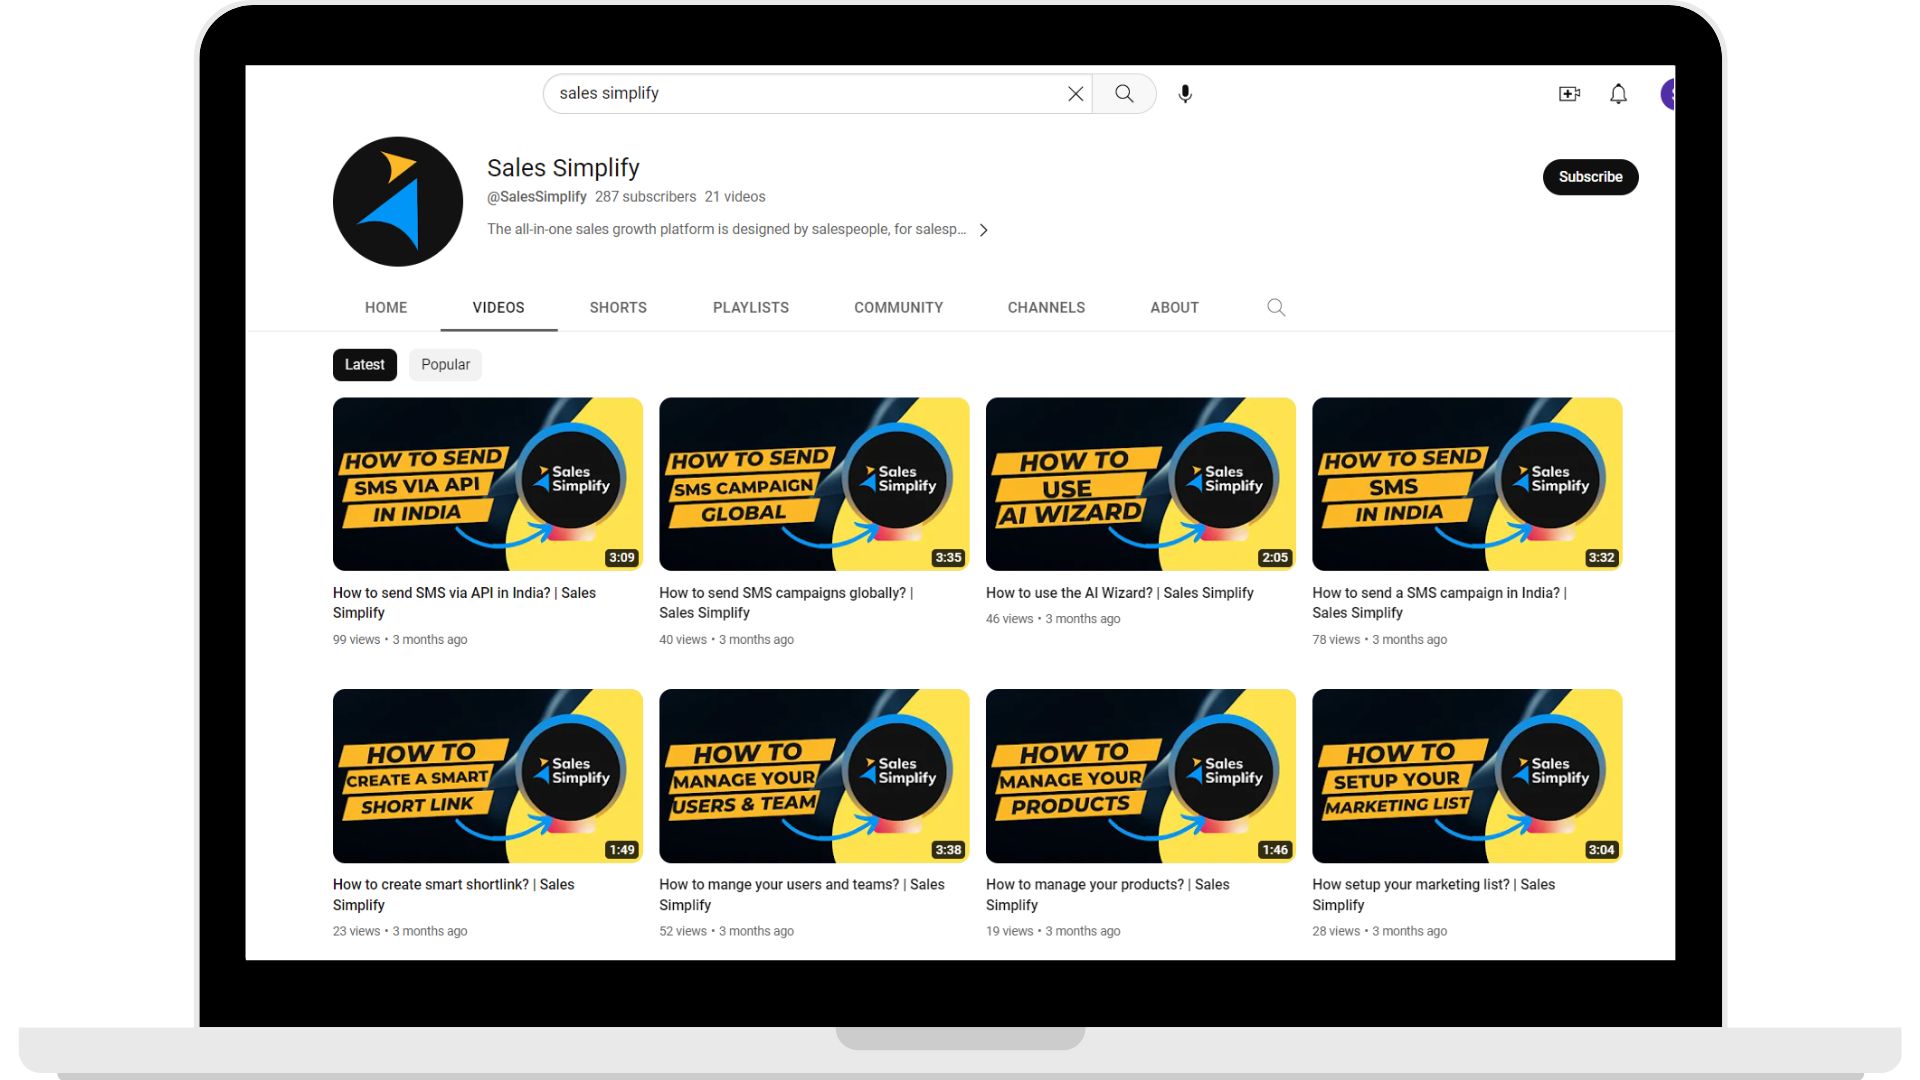Expand channel description with chevron arrow
Screen dimensions: 1920x1080
984,230
